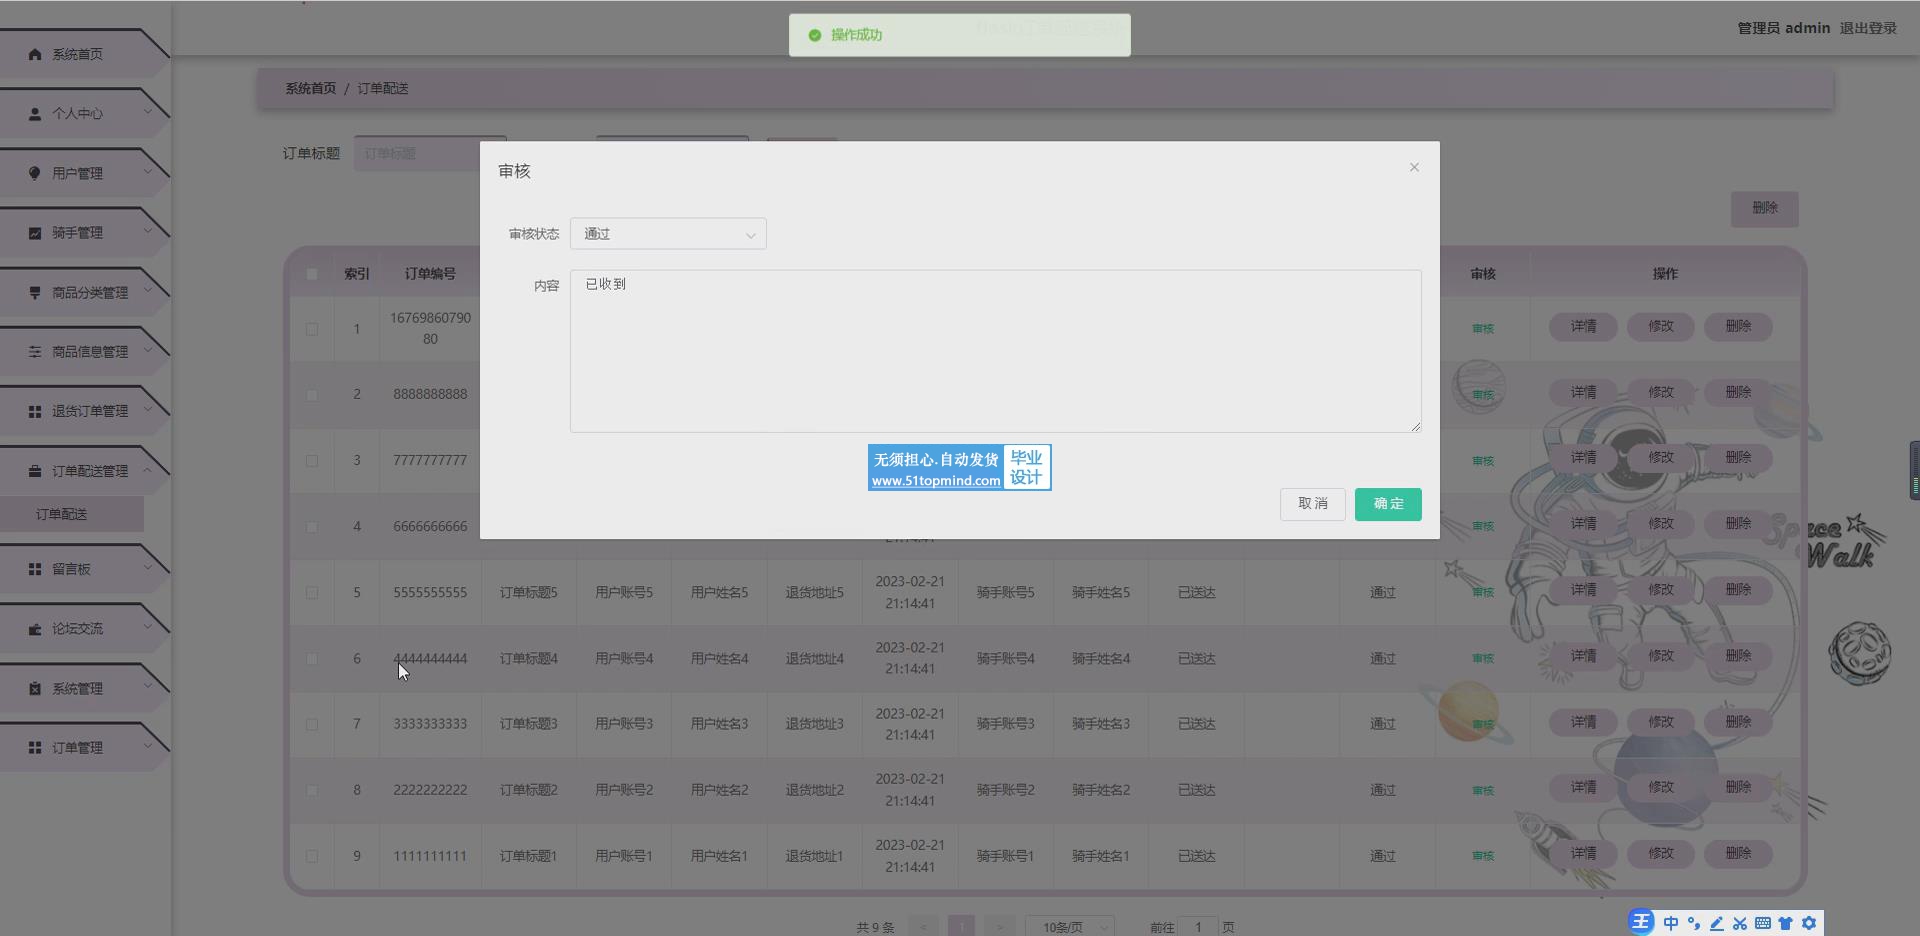Image resolution: width=1920 pixels, height=936 pixels.
Task: Click the 订单管理 grid icon
Action: pos(35,748)
